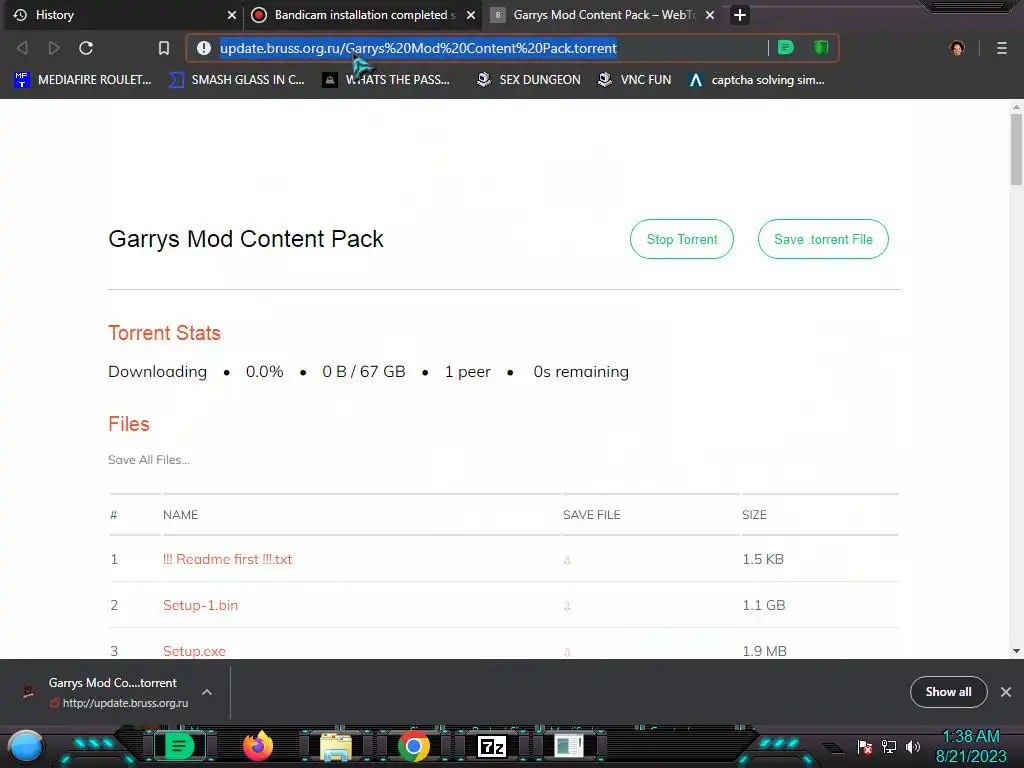Click the 0 B / 67 GB stat
1024x768 pixels.
[x=364, y=372]
